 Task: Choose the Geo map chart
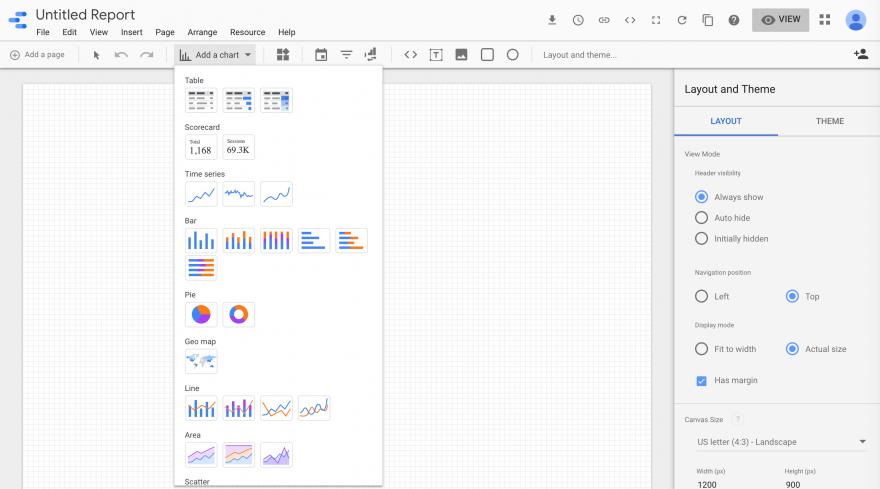[201, 361]
